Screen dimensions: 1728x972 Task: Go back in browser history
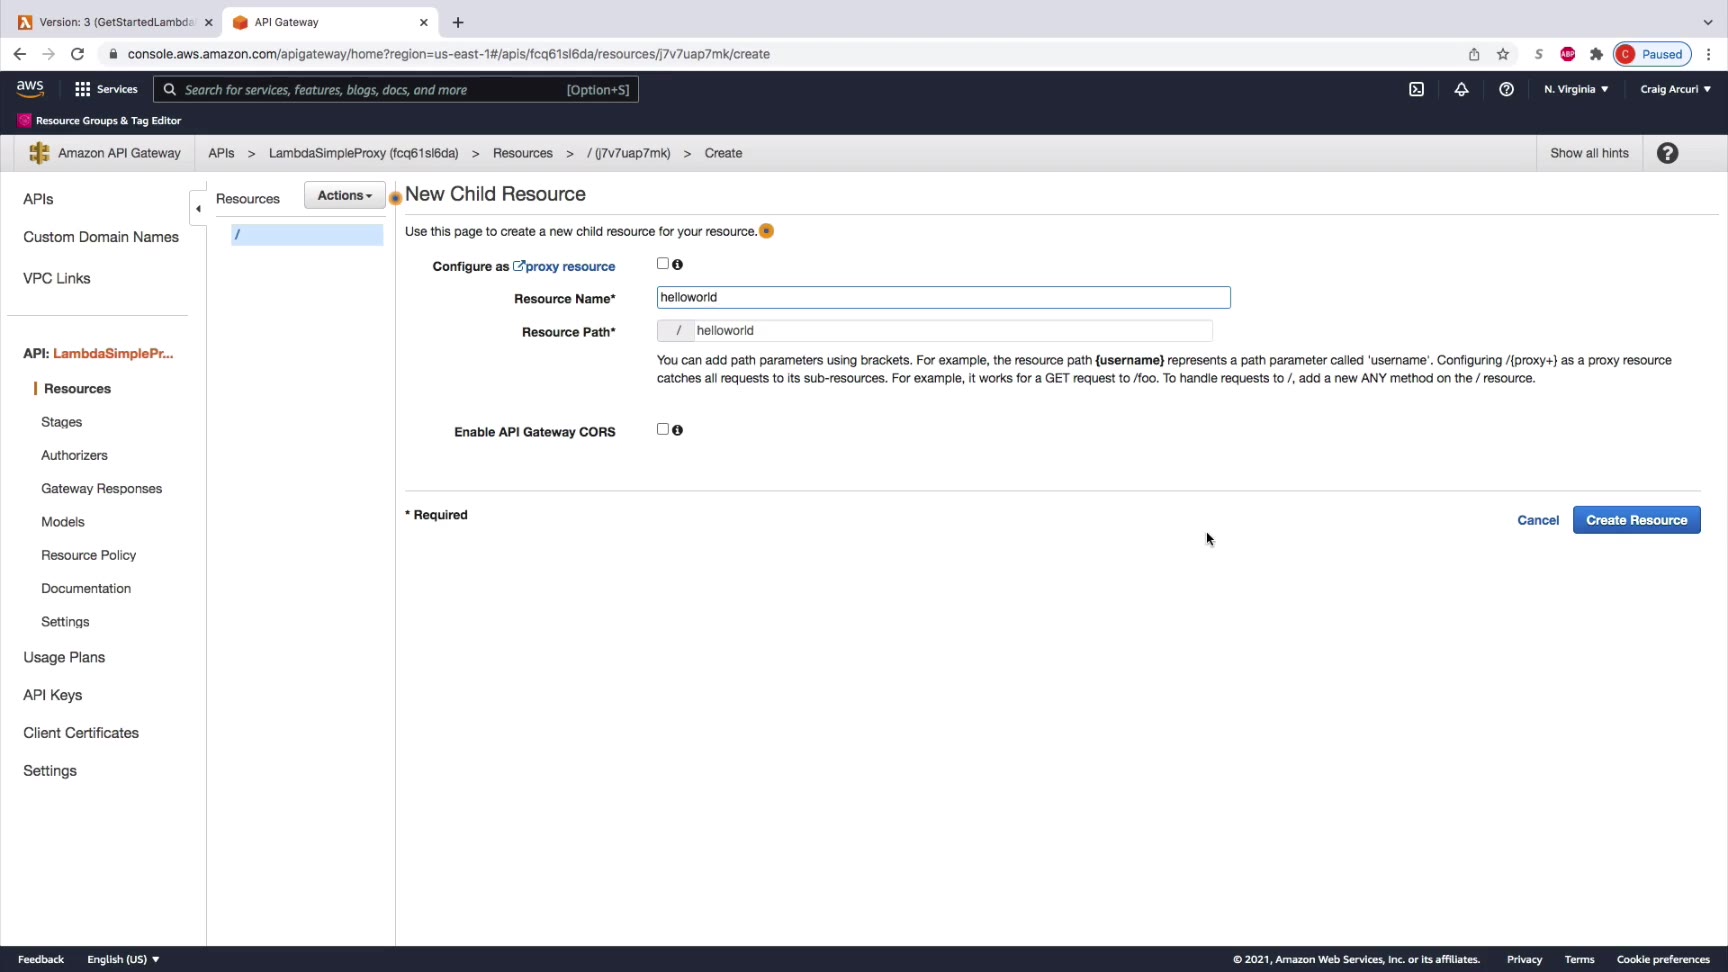[20, 54]
